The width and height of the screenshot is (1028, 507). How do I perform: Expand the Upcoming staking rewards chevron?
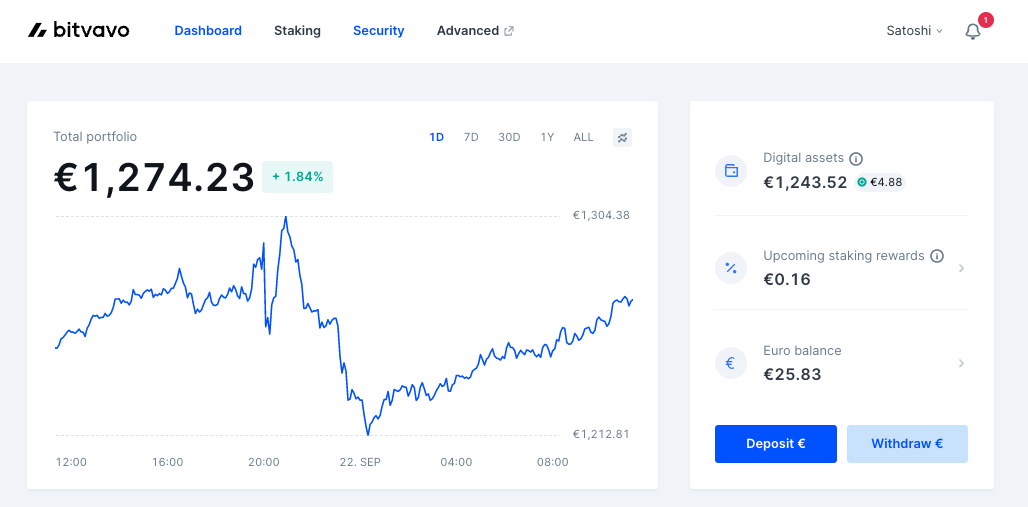961,268
